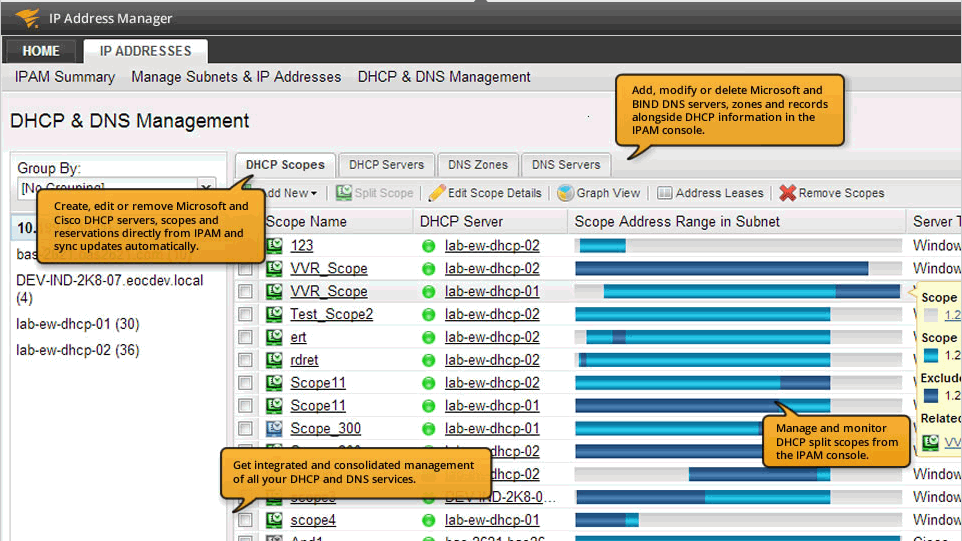This screenshot has width=962, height=541.
Task: Check the scope4 row checkbox
Action: [245, 520]
